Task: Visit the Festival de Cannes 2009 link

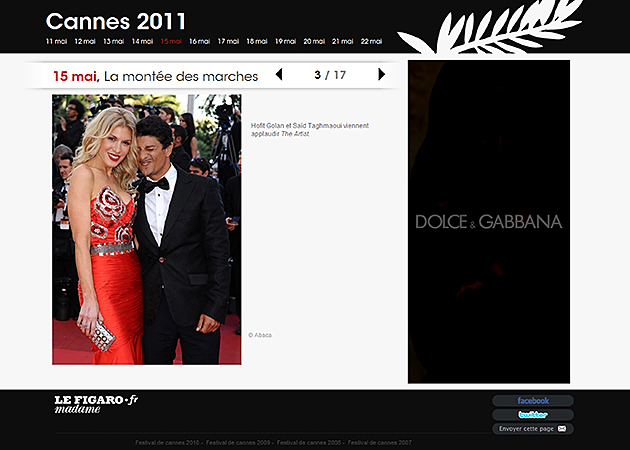Action: [238, 442]
